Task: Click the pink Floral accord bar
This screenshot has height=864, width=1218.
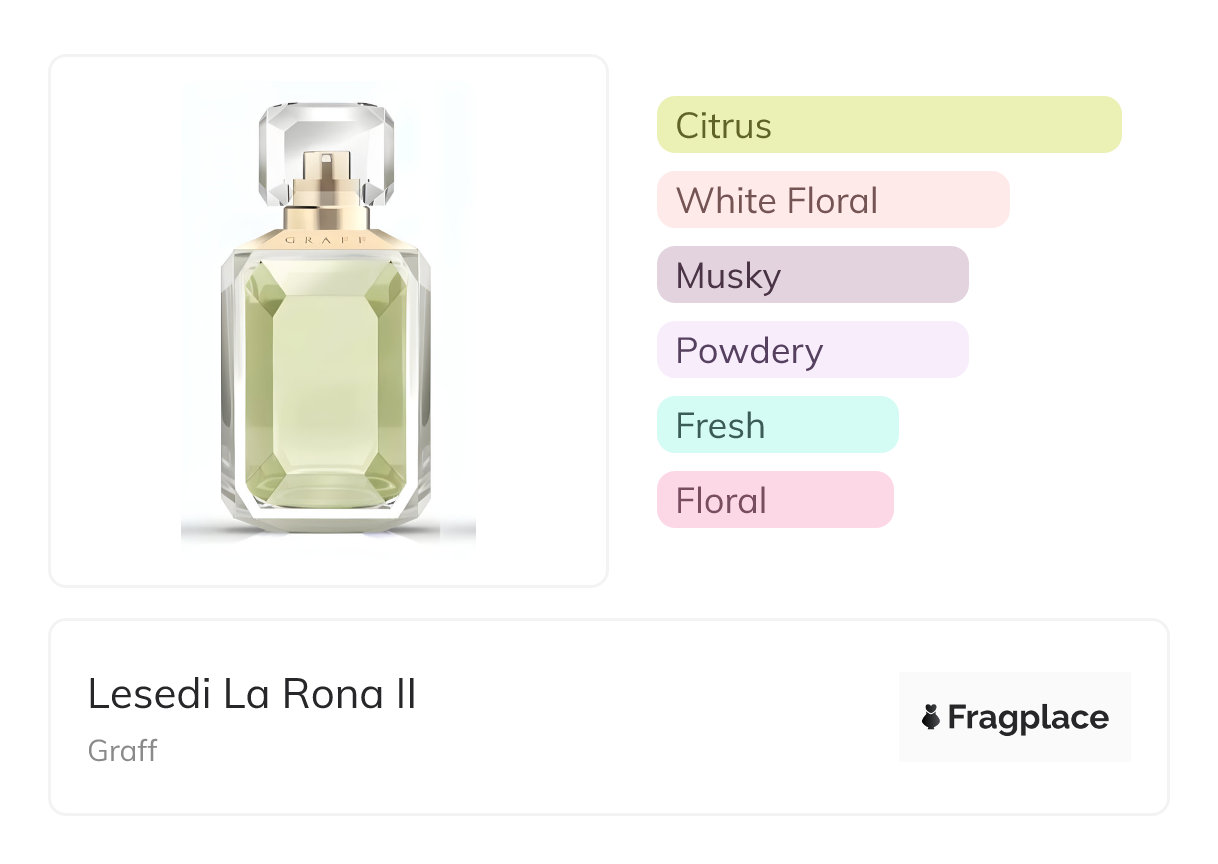Action: click(774, 500)
